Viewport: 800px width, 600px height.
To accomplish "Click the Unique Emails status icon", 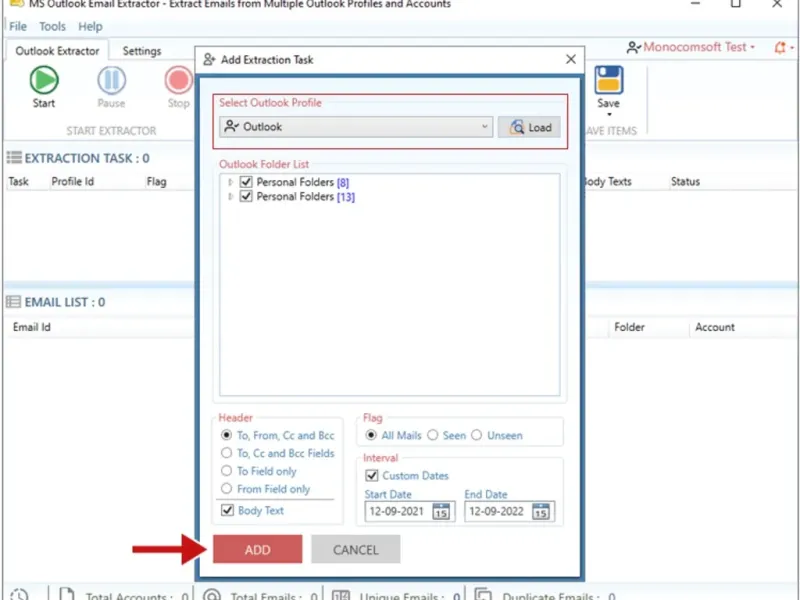I will click(341, 594).
